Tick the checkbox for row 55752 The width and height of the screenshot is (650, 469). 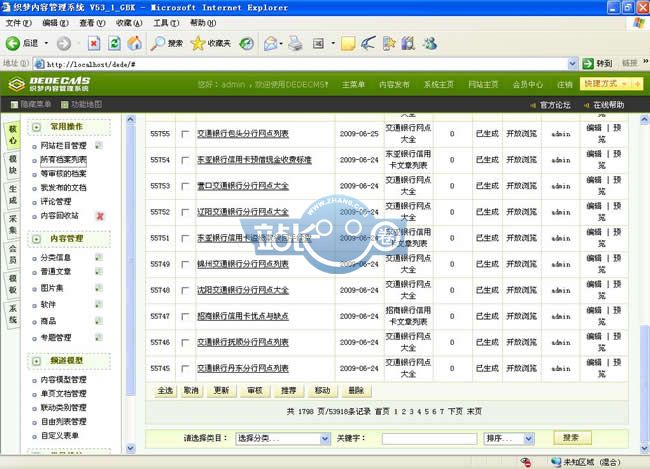(x=185, y=212)
